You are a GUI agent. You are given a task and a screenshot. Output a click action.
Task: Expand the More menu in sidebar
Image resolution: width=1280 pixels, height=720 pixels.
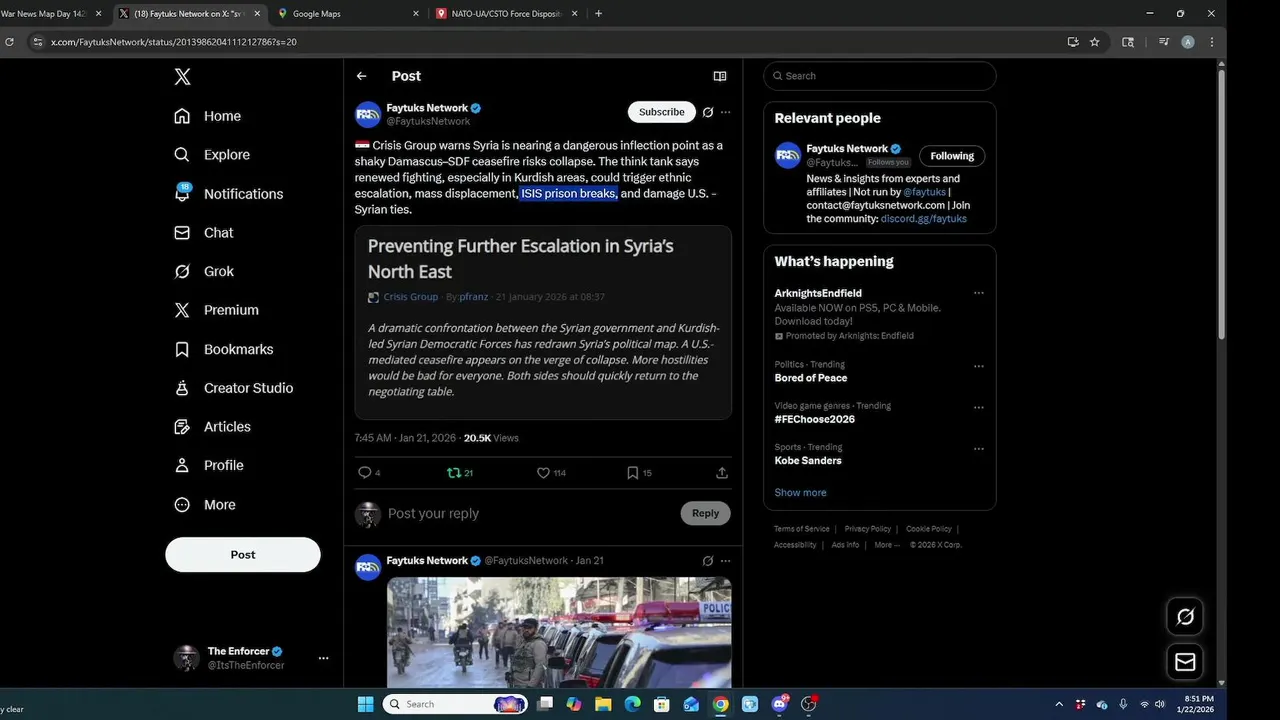tap(206, 505)
